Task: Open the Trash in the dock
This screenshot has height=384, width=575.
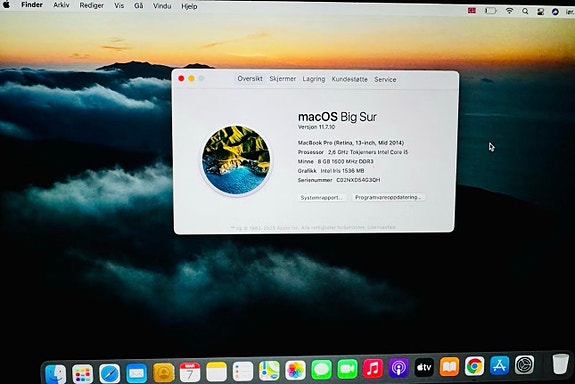Action: pyautogui.click(x=560, y=363)
